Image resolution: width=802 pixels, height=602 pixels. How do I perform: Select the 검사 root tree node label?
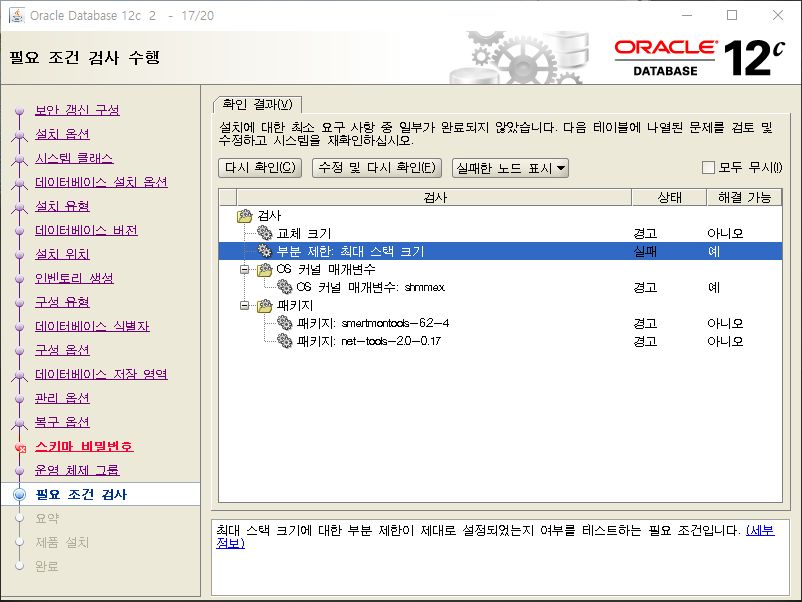click(269, 215)
